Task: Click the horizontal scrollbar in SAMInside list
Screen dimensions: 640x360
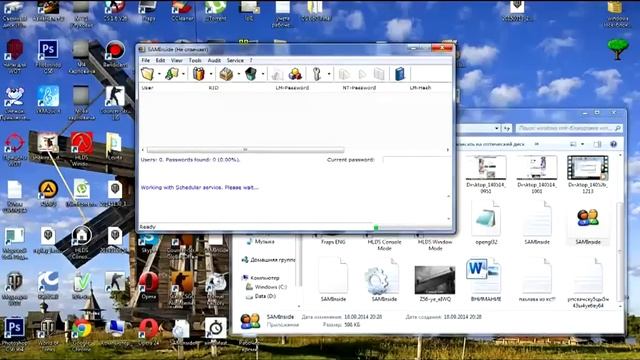Action: click(245, 150)
